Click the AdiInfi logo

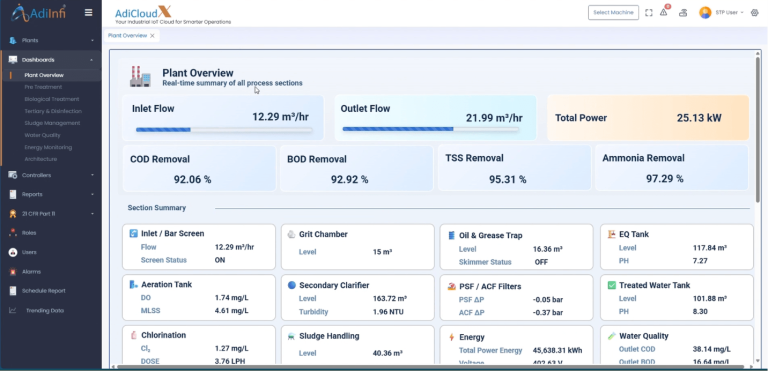pos(39,13)
